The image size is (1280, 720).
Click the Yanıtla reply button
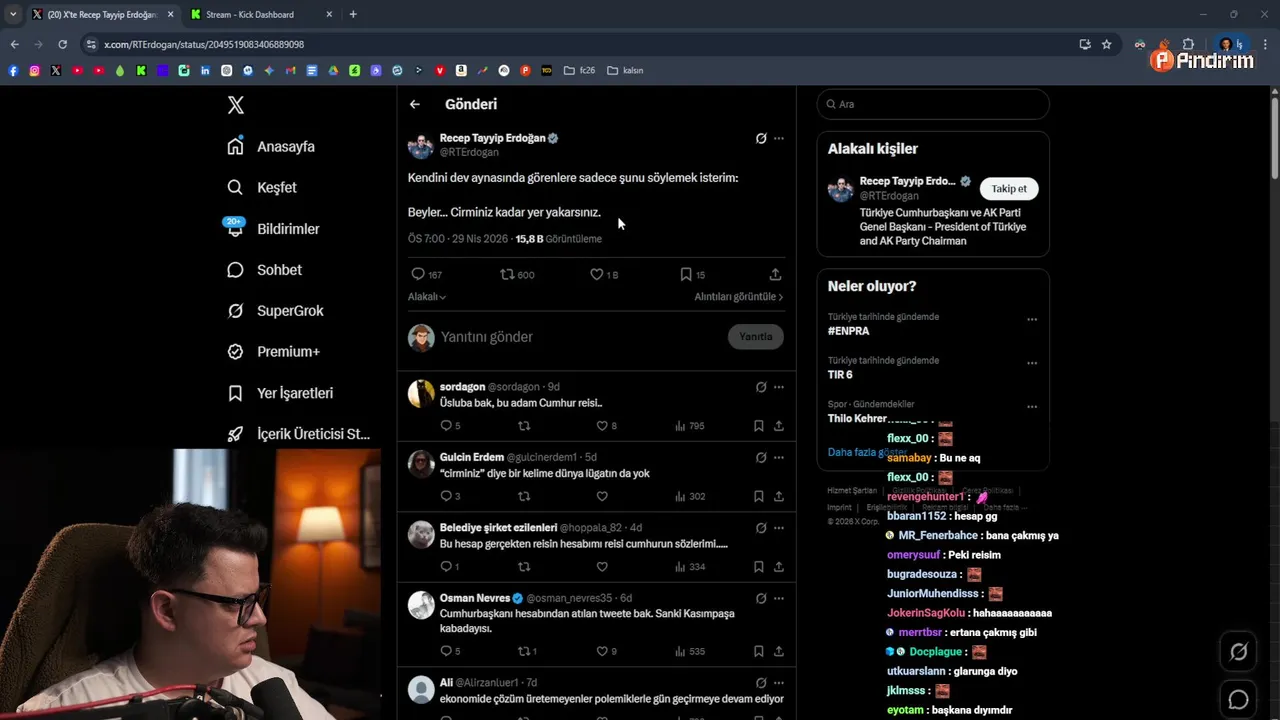point(755,337)
